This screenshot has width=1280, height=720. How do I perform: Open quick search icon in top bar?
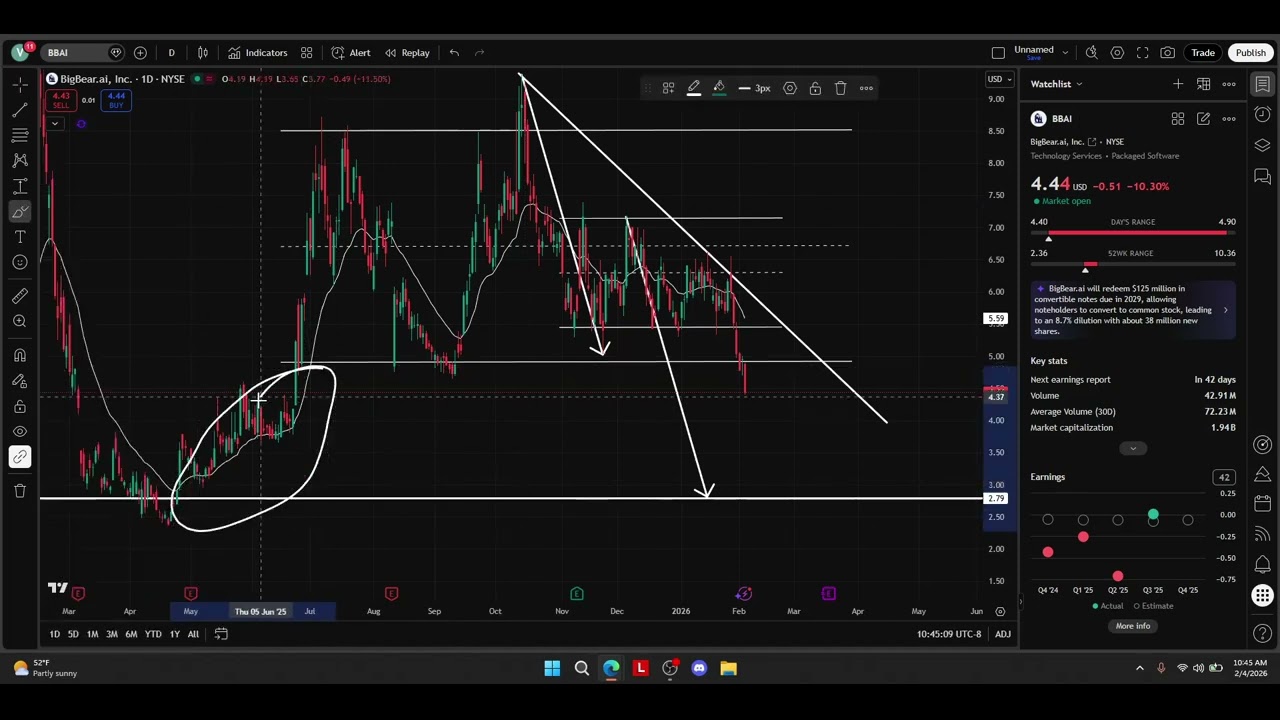pos(1092,53)
